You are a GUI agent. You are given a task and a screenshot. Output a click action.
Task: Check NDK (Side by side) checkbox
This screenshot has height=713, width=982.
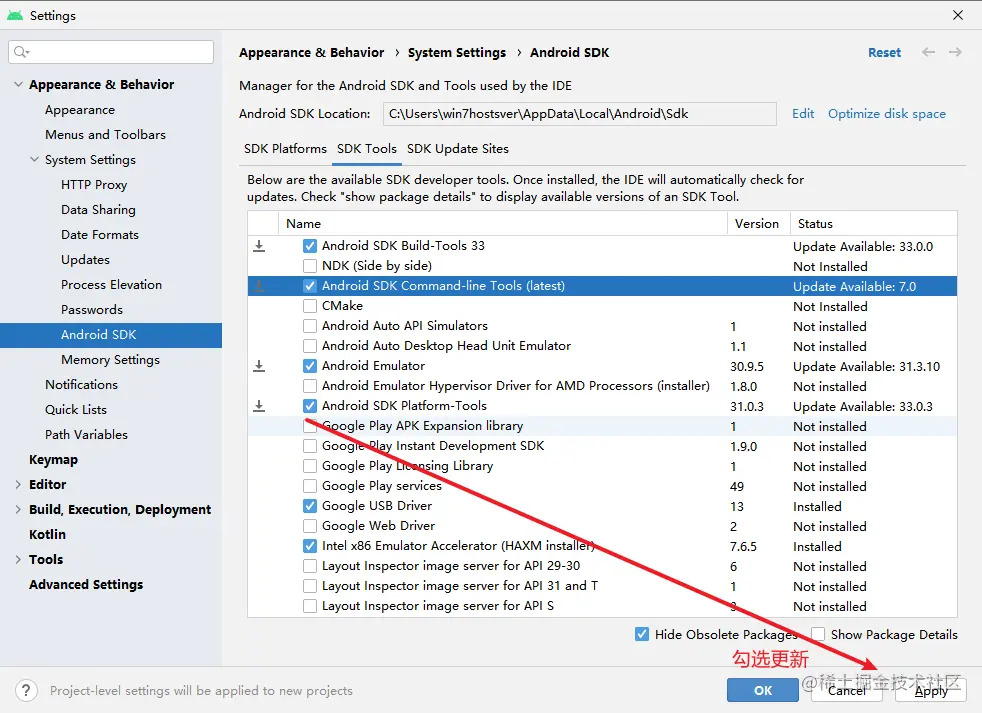click(309, 266)
